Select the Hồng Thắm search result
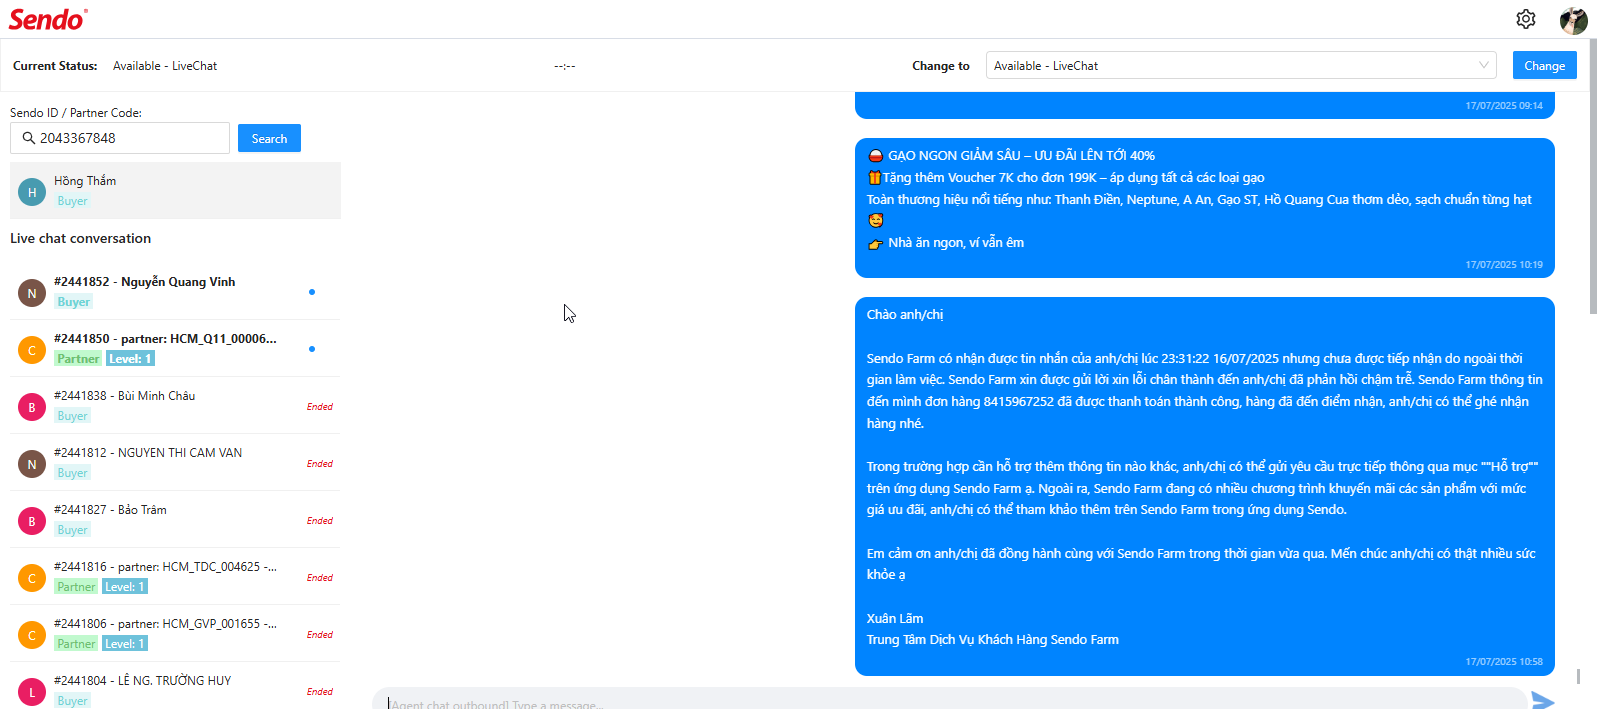This screenshot has height=709, width=1597. [x=175, y=191]
